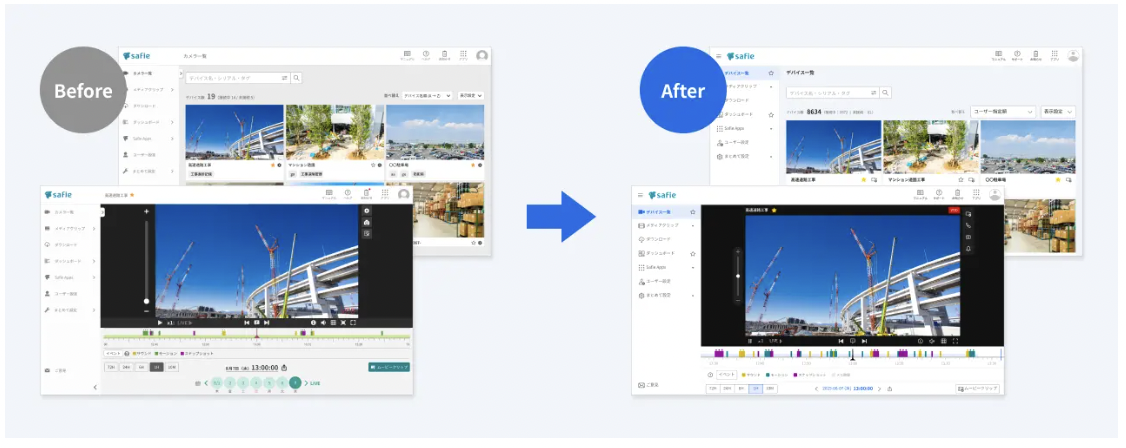Screen dimensions: 1126x448
Task: Toggle title star in After player video header
Action: click(774, 210)
